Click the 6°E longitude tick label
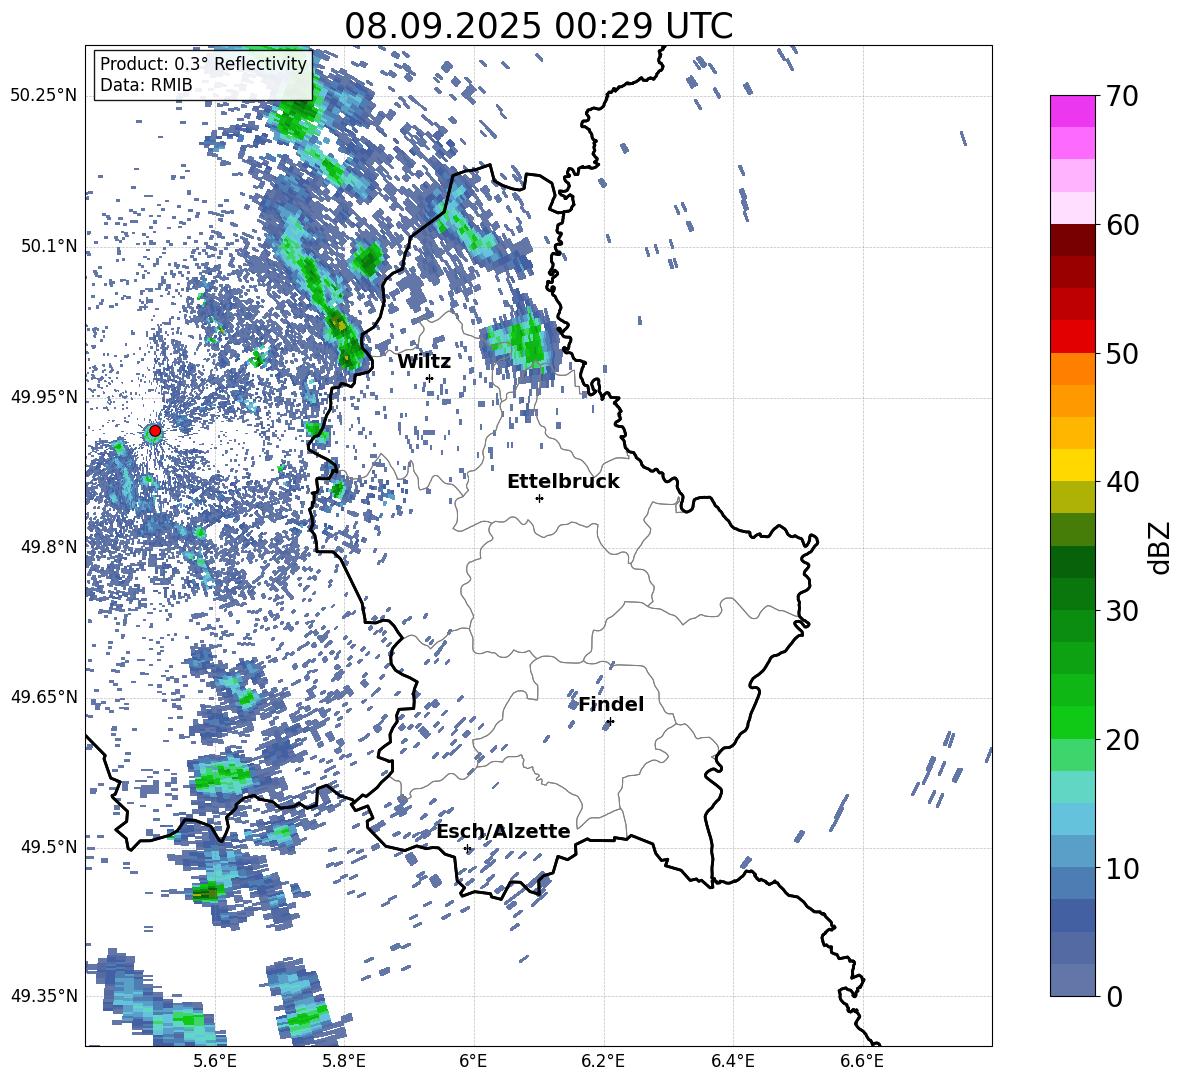This screenshot has height=1081, width=1184. tap(473, 1061)
